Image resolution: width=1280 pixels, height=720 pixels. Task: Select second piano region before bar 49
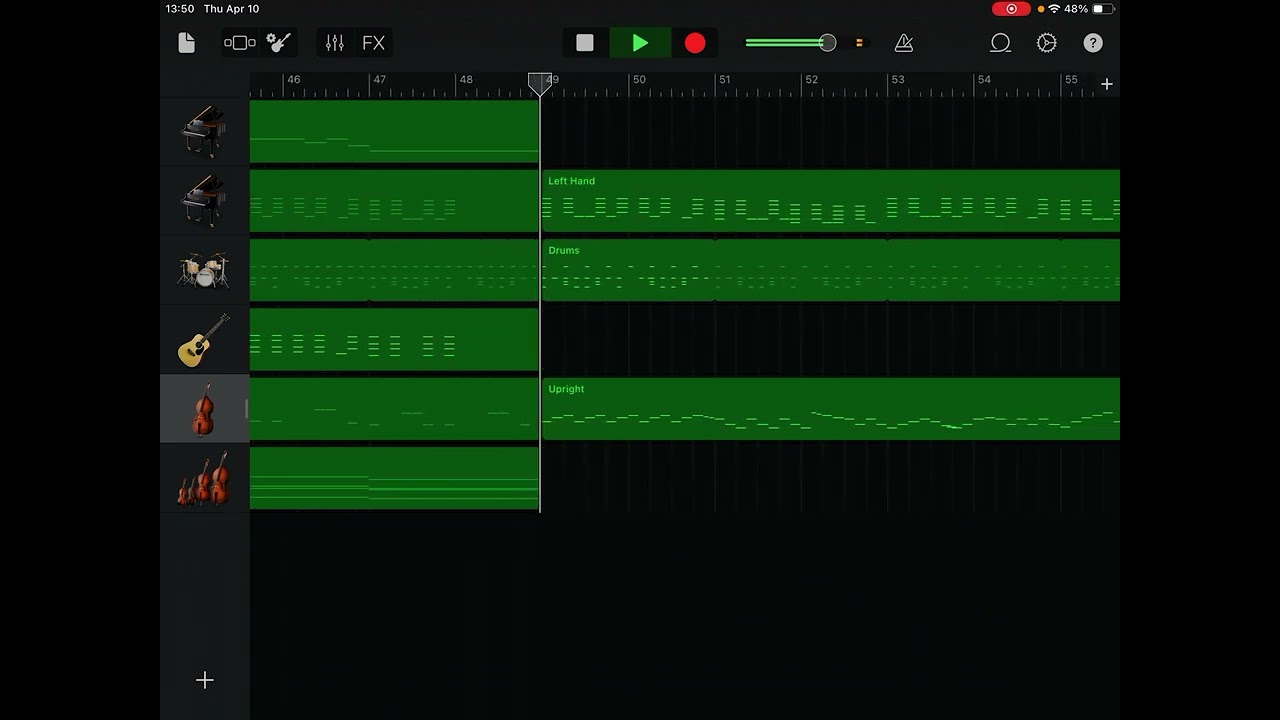(x=394, y=201)
